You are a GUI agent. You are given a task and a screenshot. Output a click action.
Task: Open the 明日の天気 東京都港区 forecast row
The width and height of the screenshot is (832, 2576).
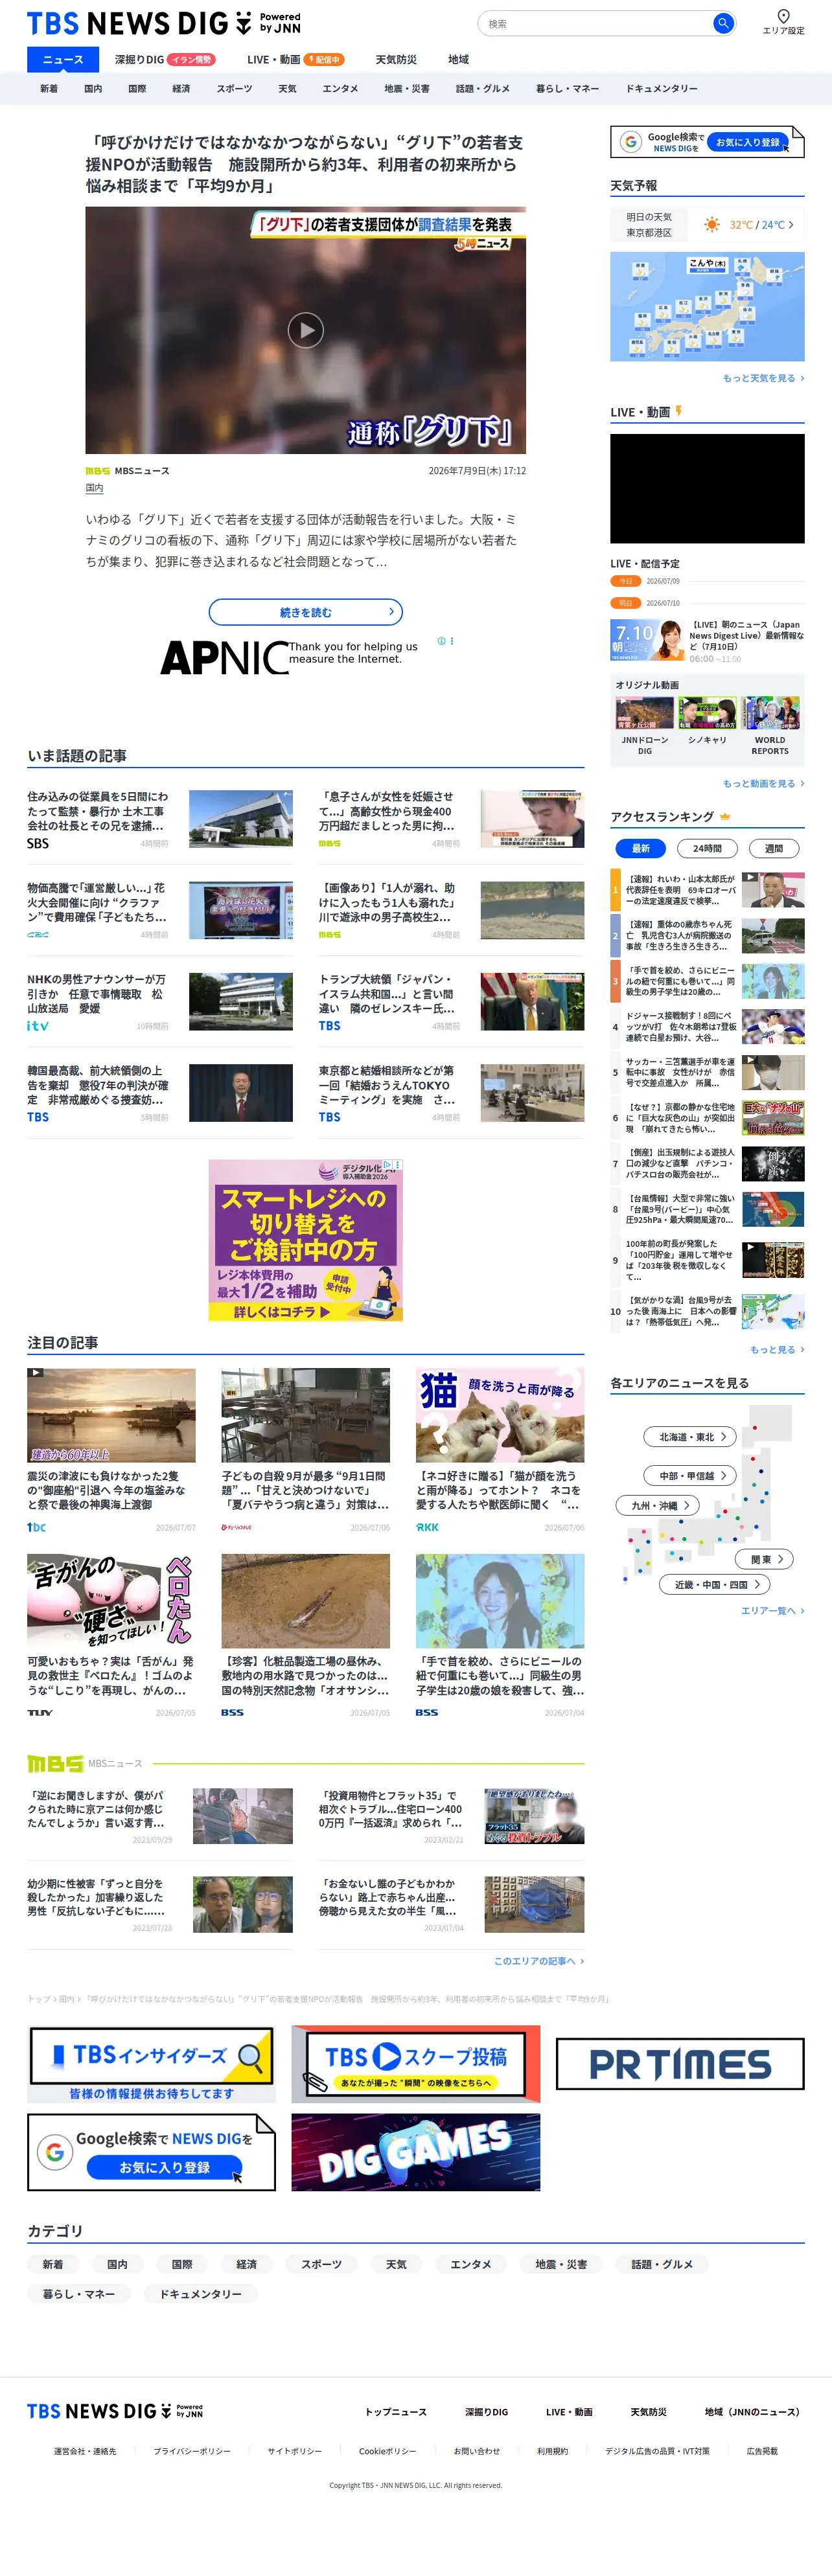coord(707,225)
